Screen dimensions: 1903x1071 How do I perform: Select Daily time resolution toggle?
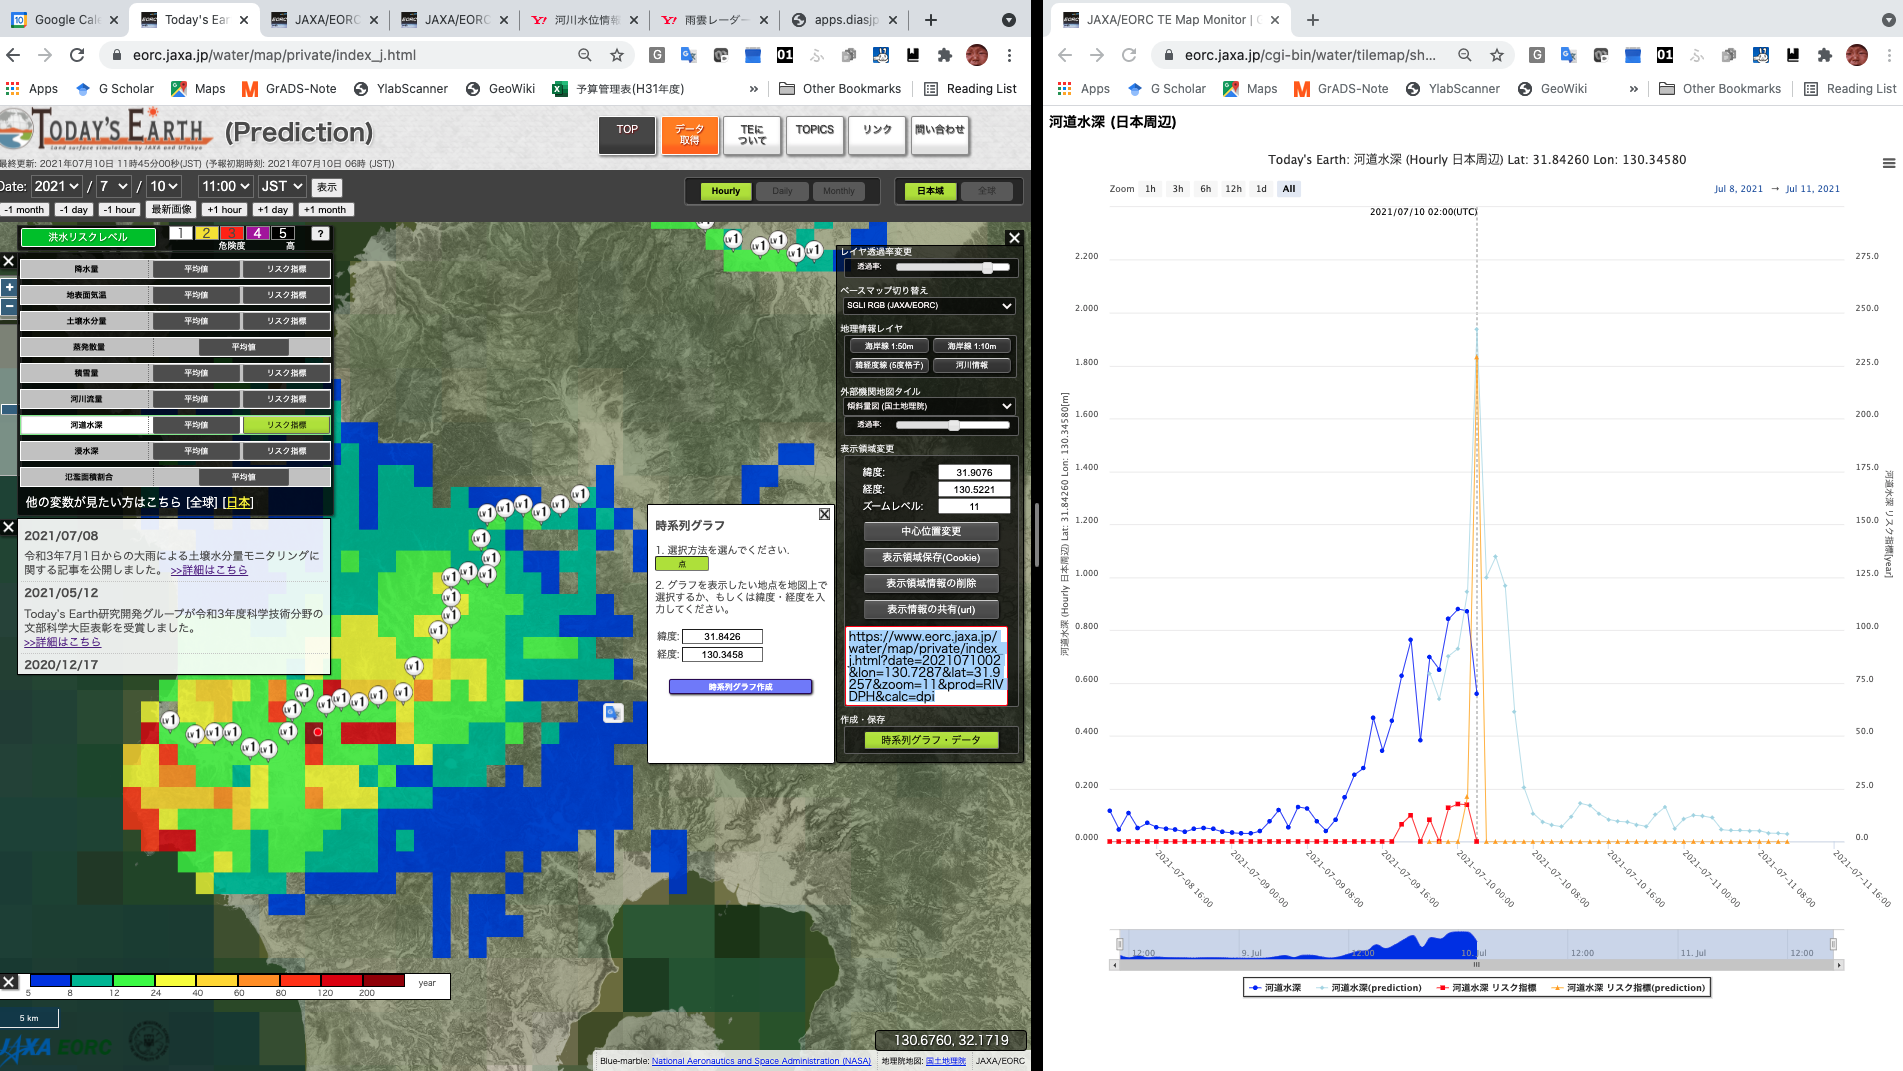[x=782, y=191]
